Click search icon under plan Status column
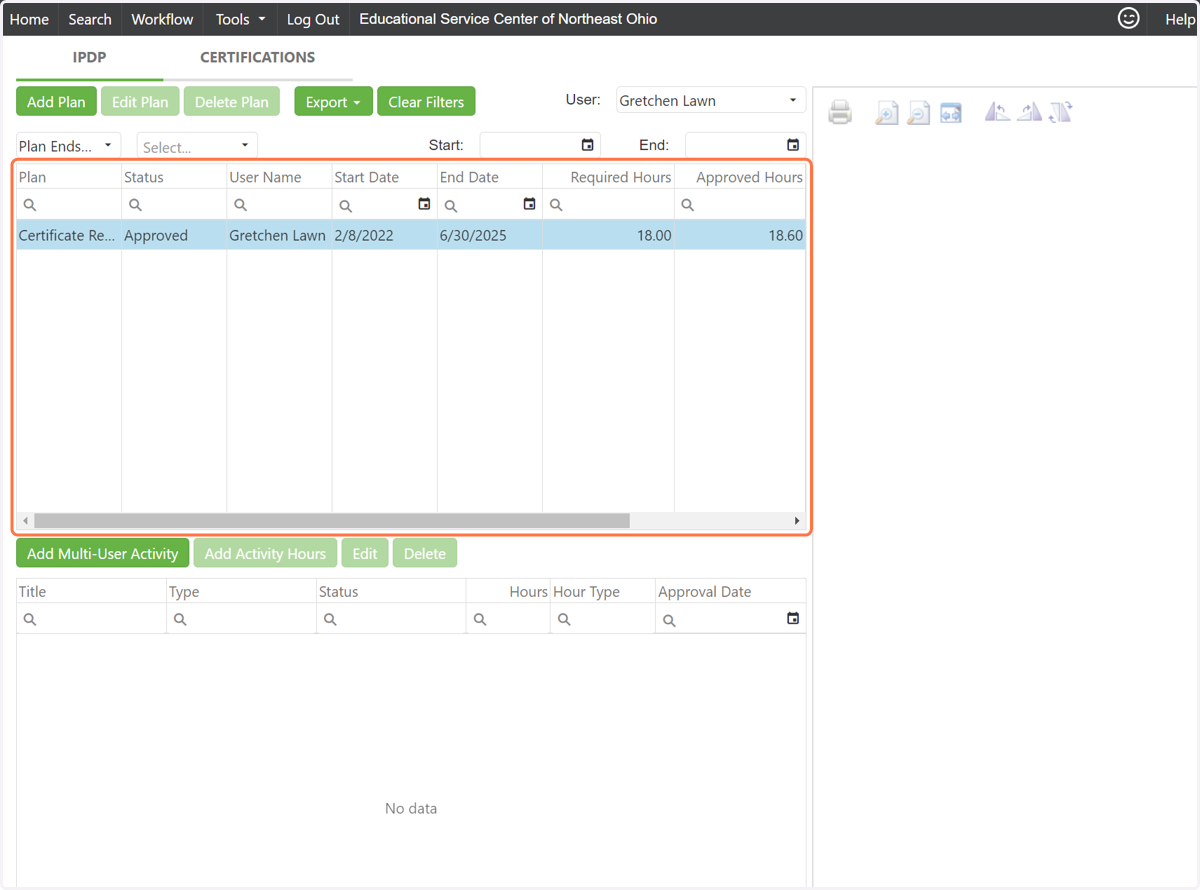Image resolution: width=1200 pixels, height=890 pixels. click(135, 205)
